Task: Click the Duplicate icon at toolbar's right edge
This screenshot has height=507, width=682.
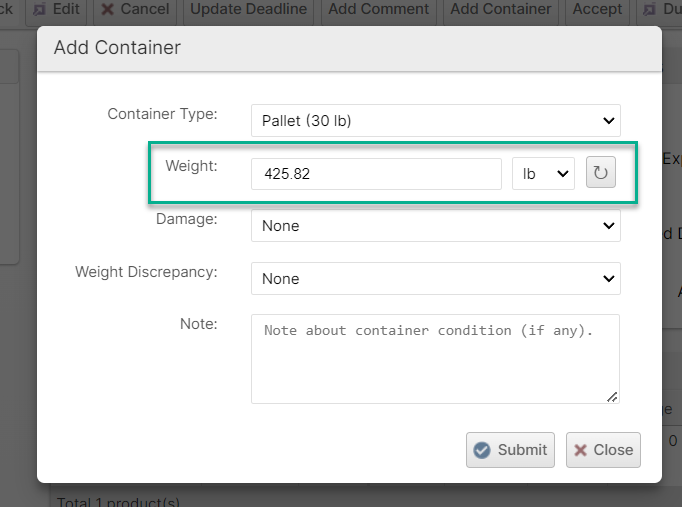Action: click(641, 9)
